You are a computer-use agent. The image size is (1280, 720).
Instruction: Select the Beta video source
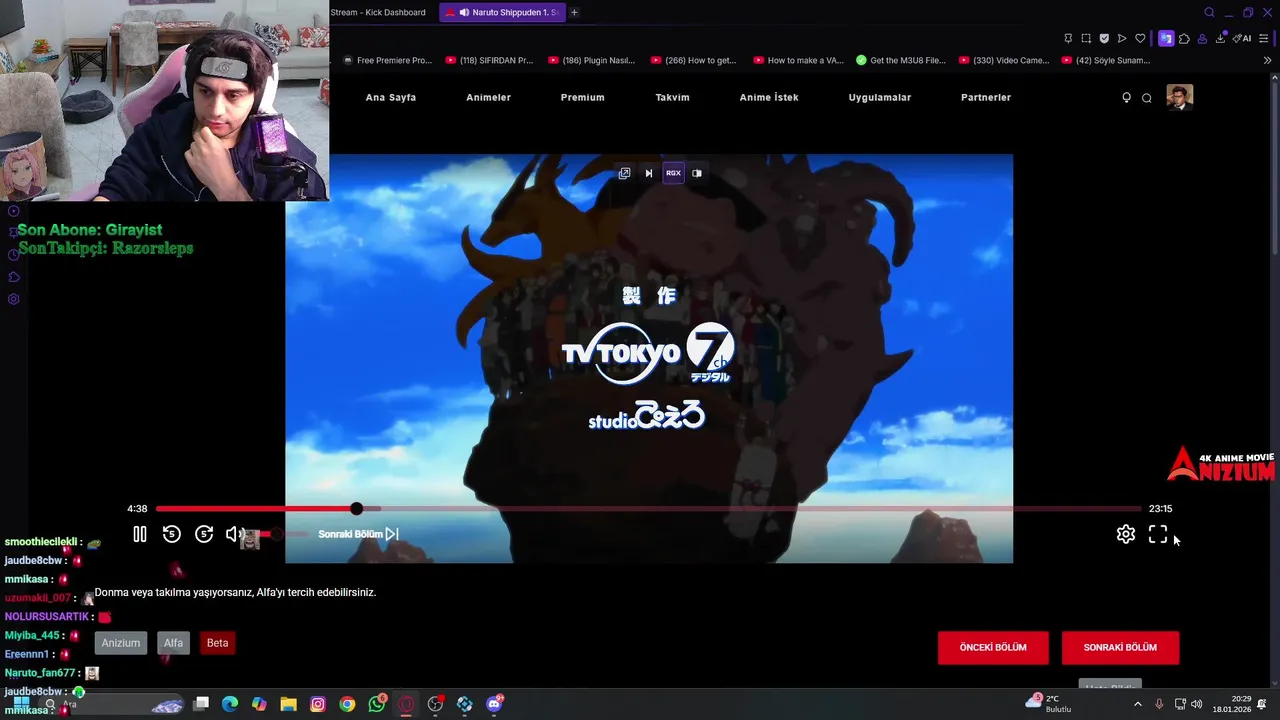[217, 643]
